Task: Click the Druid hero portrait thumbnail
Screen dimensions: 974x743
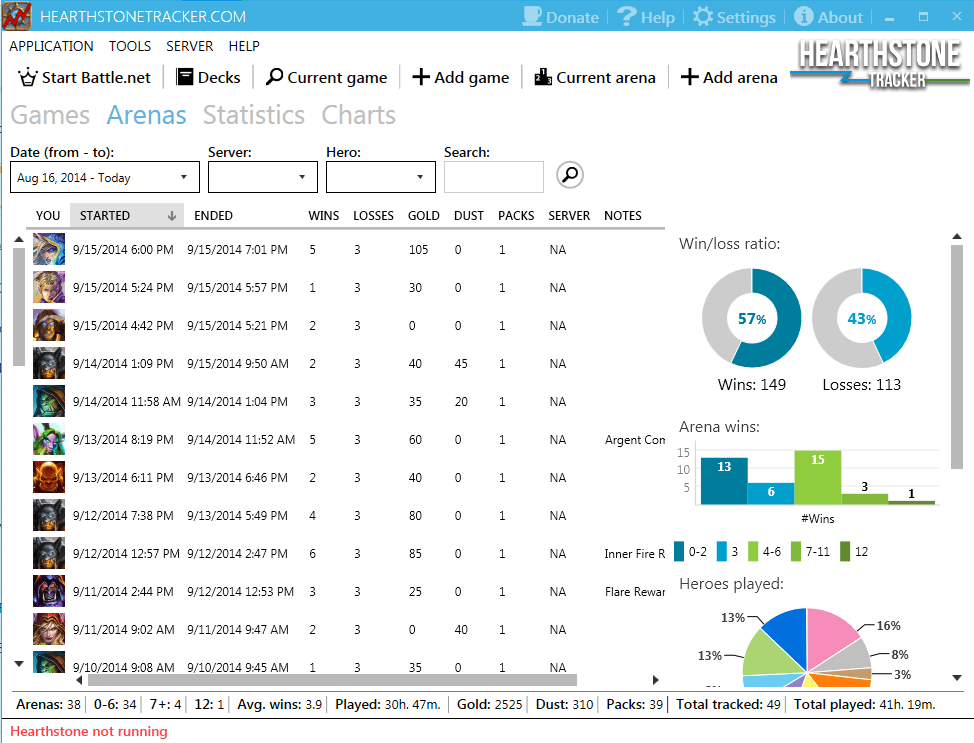Action: pos(50,439)
